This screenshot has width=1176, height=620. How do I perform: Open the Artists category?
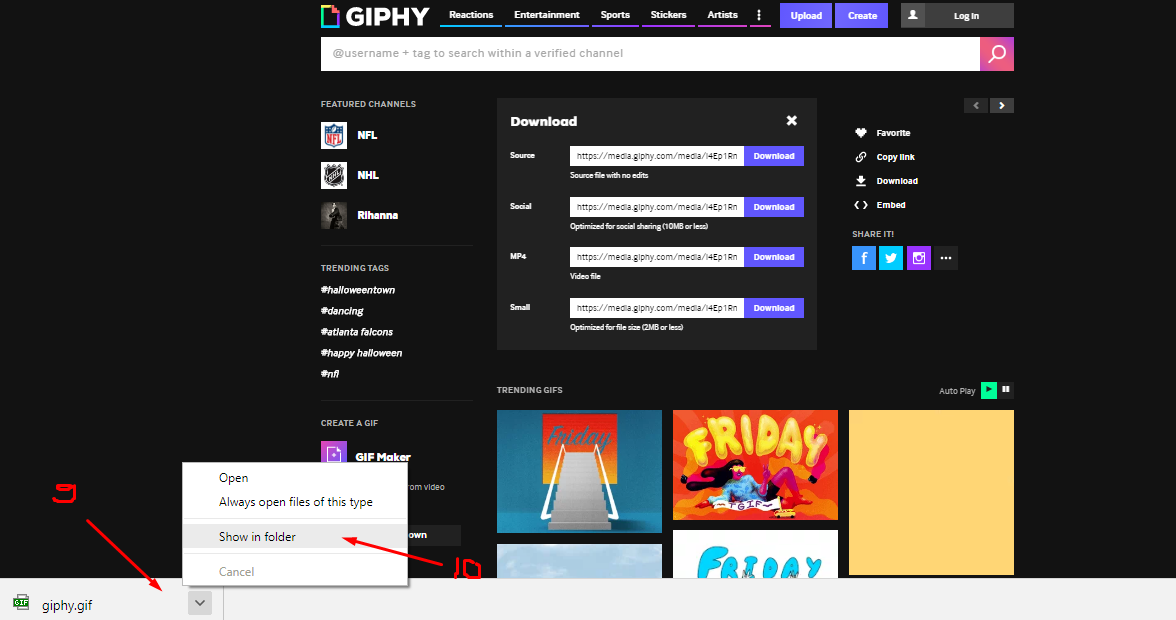pyautogui.click(x=722, y=15)
